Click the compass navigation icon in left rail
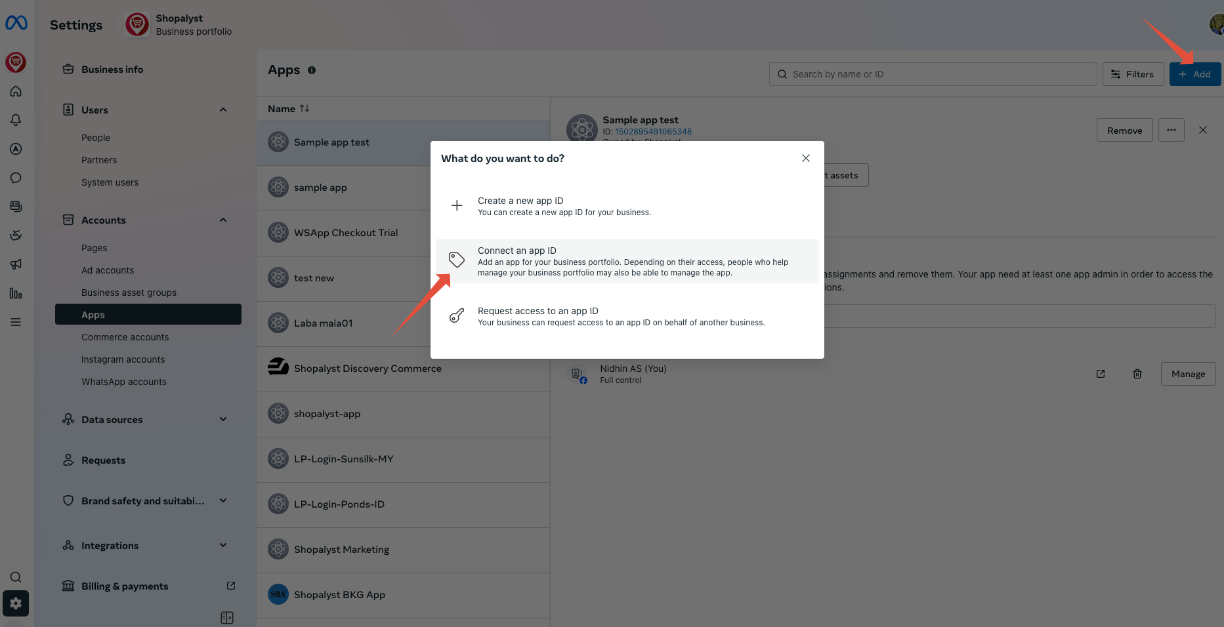Image resolution: width=1224 pixels, height=627 pixels. tap(15, 149)
